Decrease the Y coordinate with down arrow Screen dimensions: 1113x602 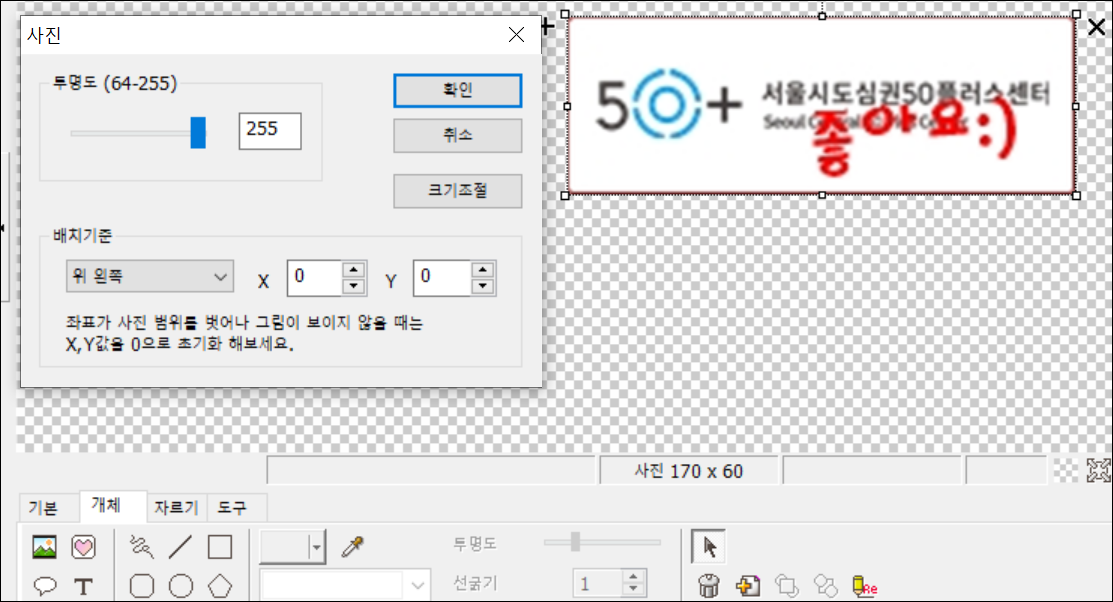click(x=483, y=286)
